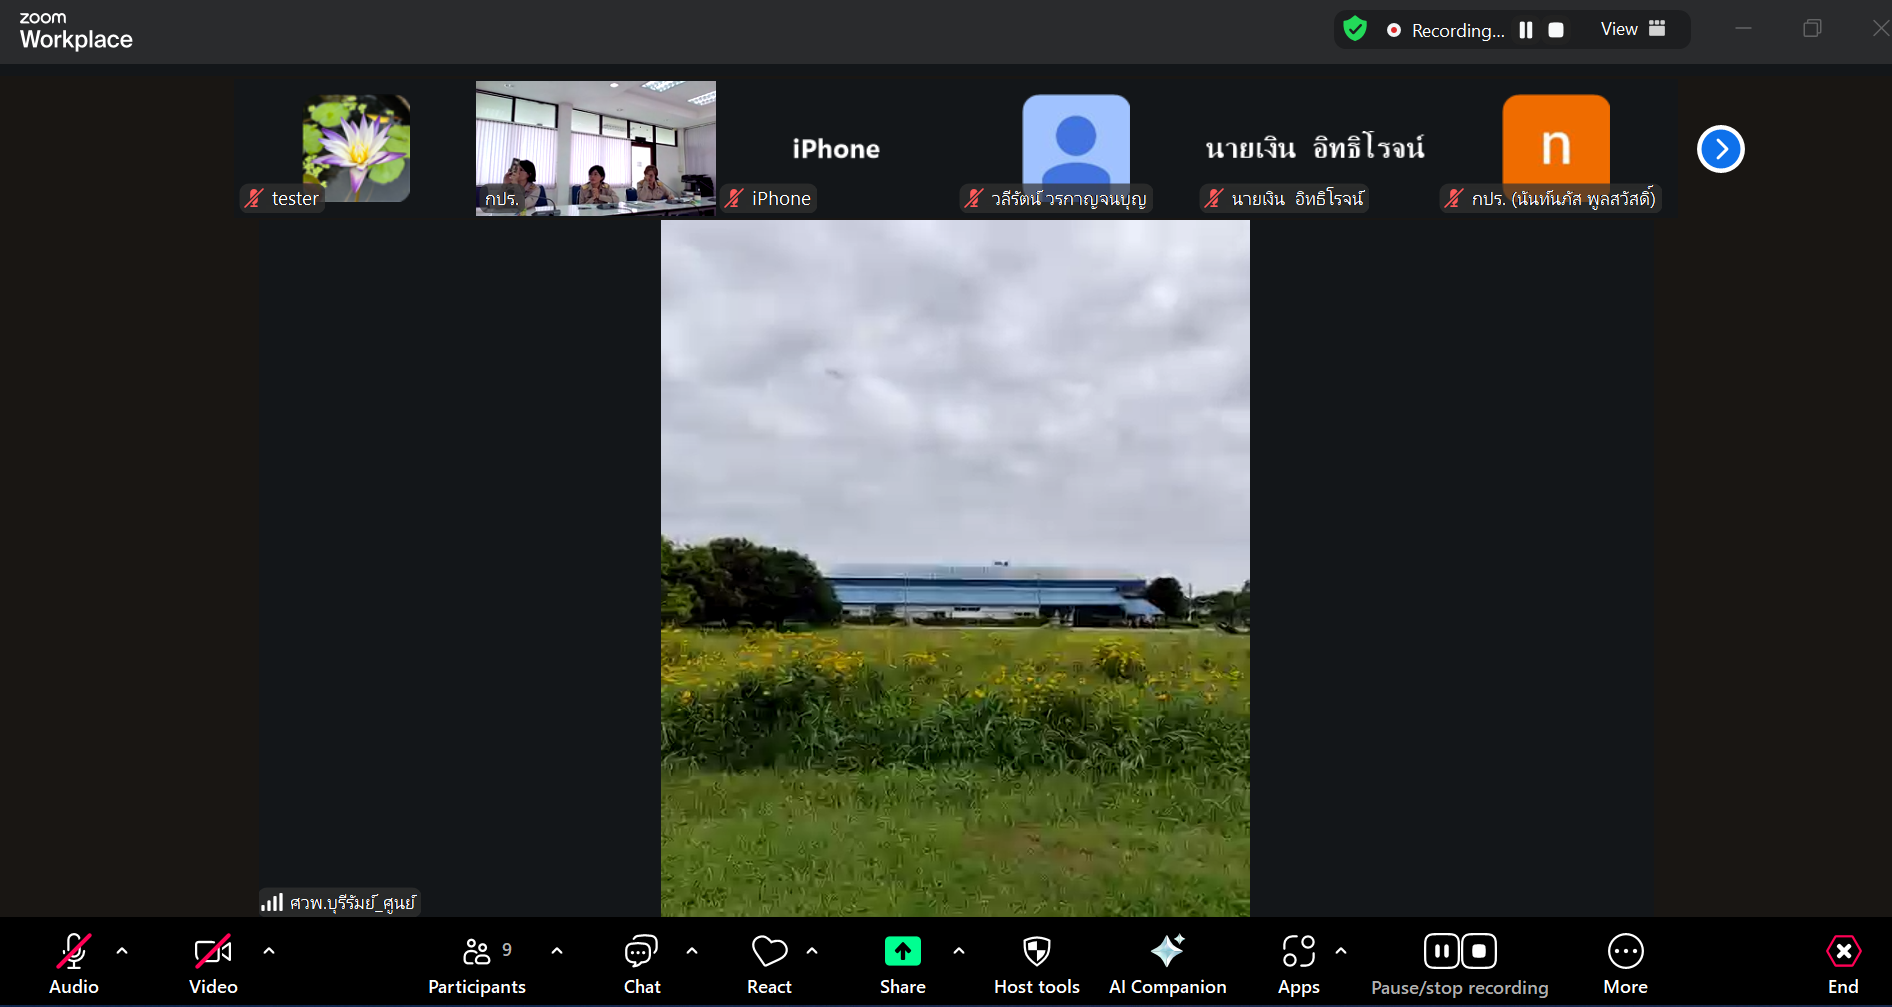
Task: Open the Participants panel
Action: point(477,964)
